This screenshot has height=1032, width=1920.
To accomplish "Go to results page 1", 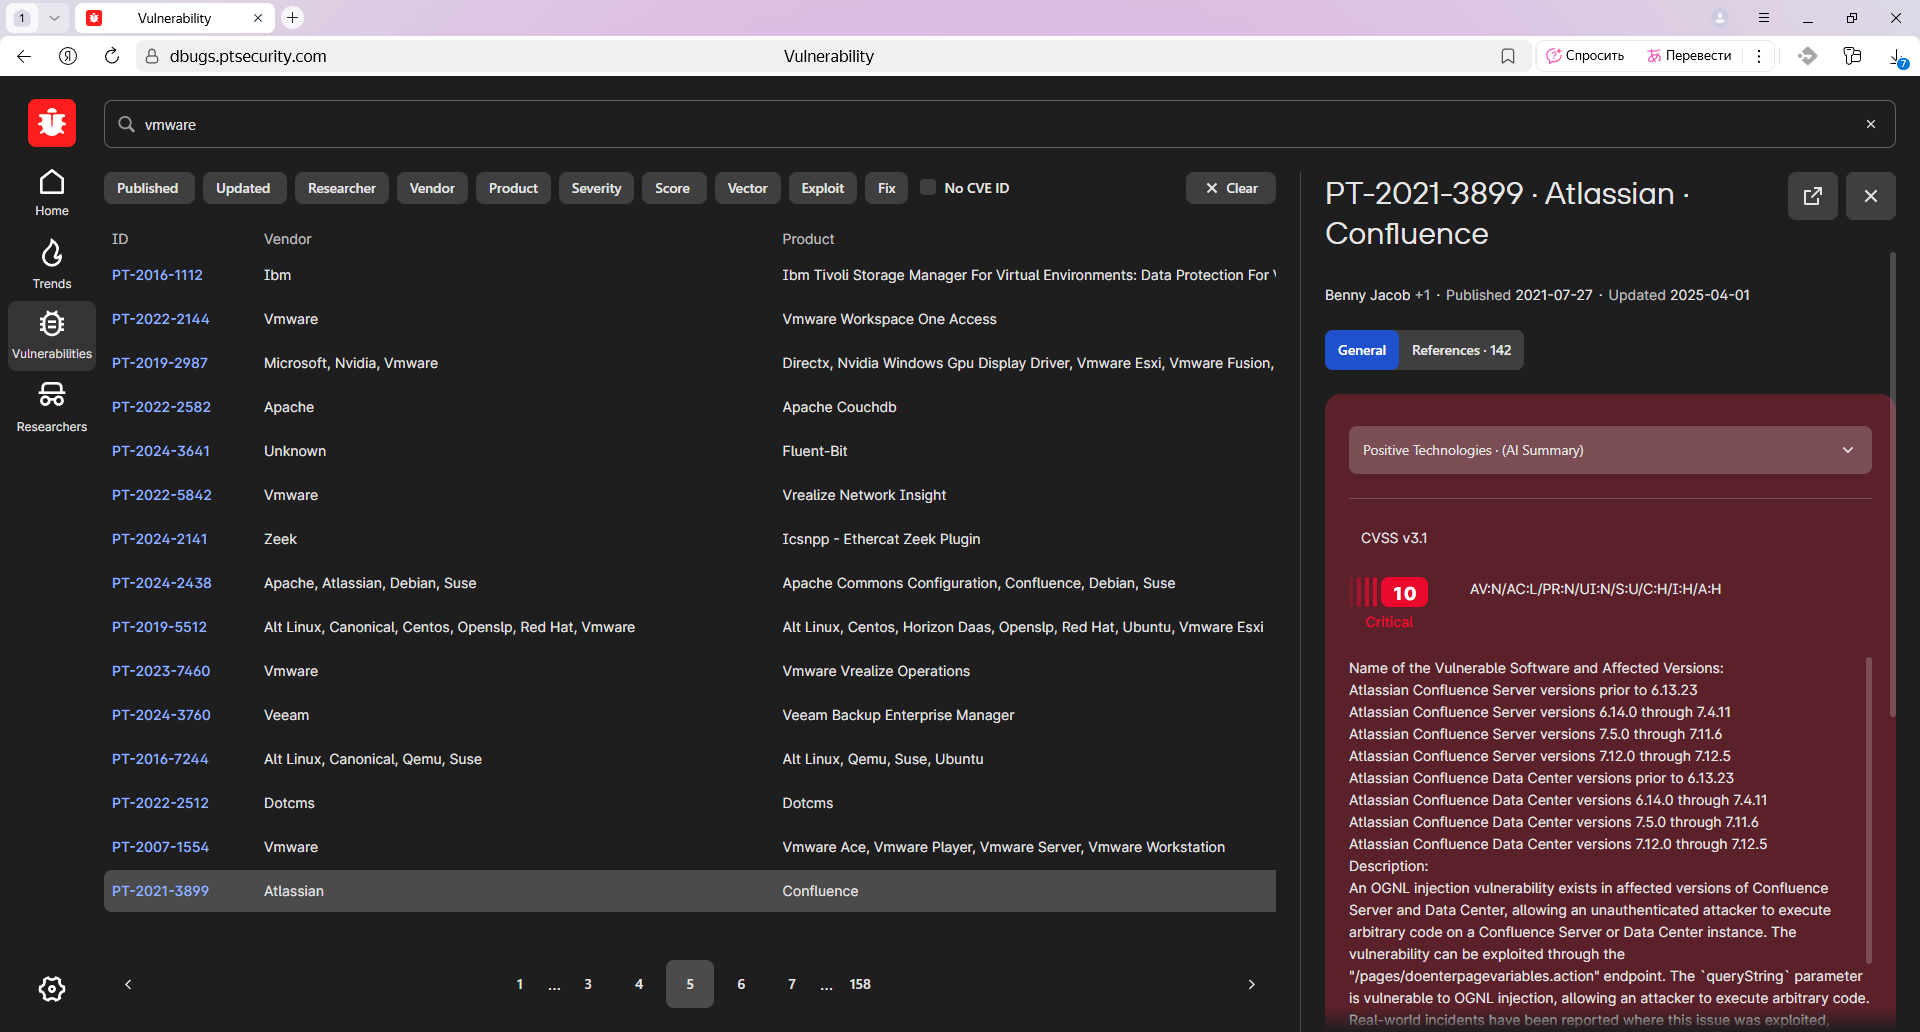I will tap(520, 984).
